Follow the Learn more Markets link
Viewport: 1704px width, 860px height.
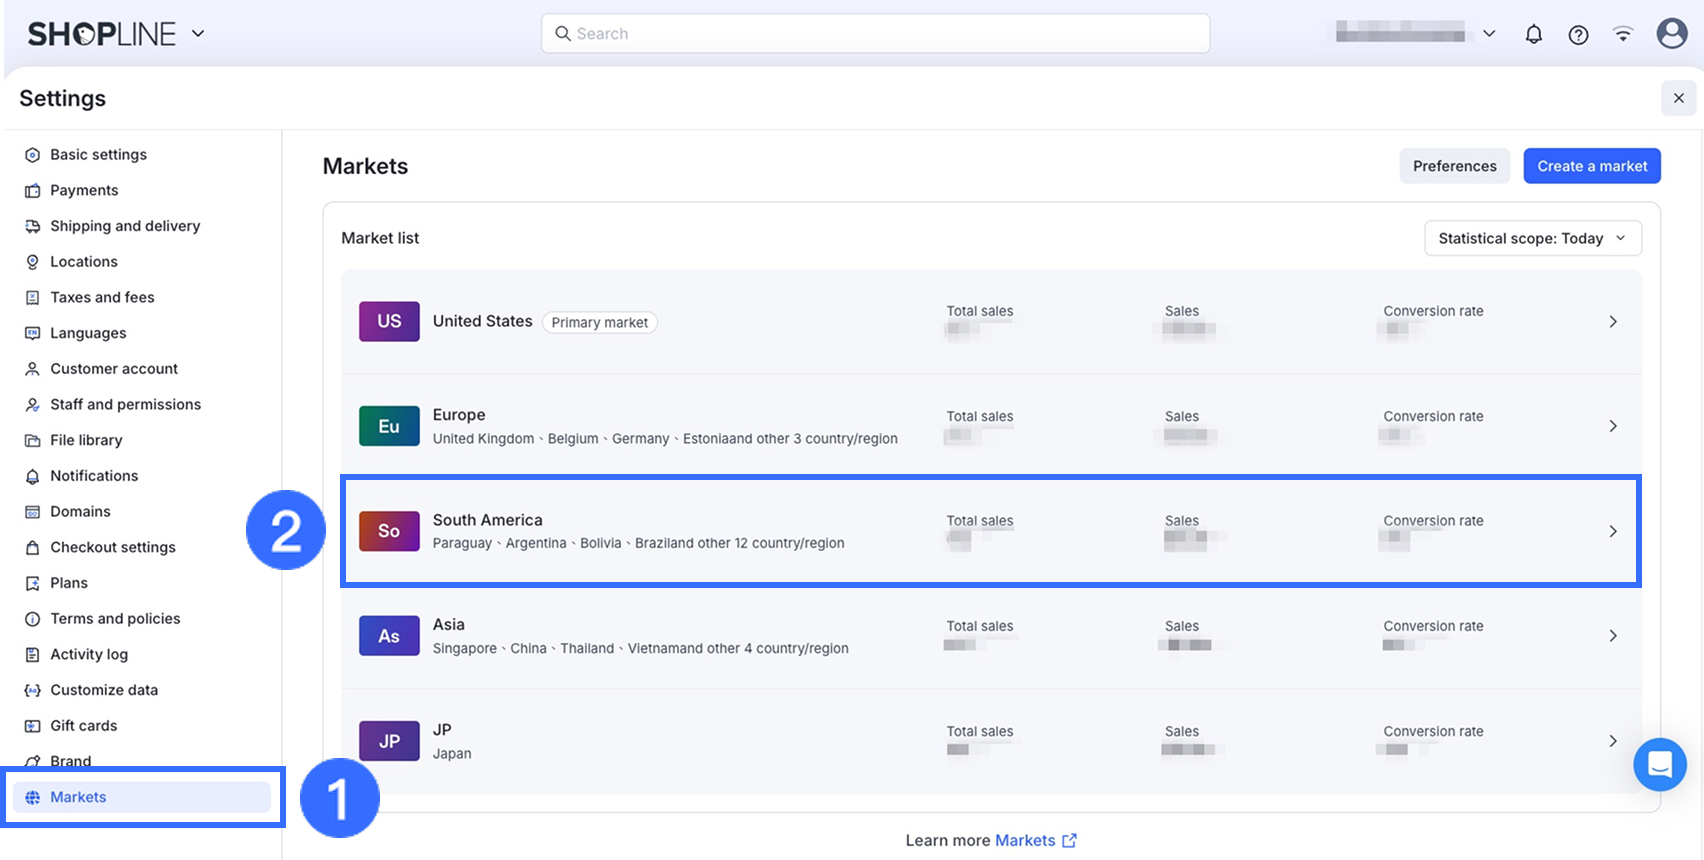[1025, 840]
